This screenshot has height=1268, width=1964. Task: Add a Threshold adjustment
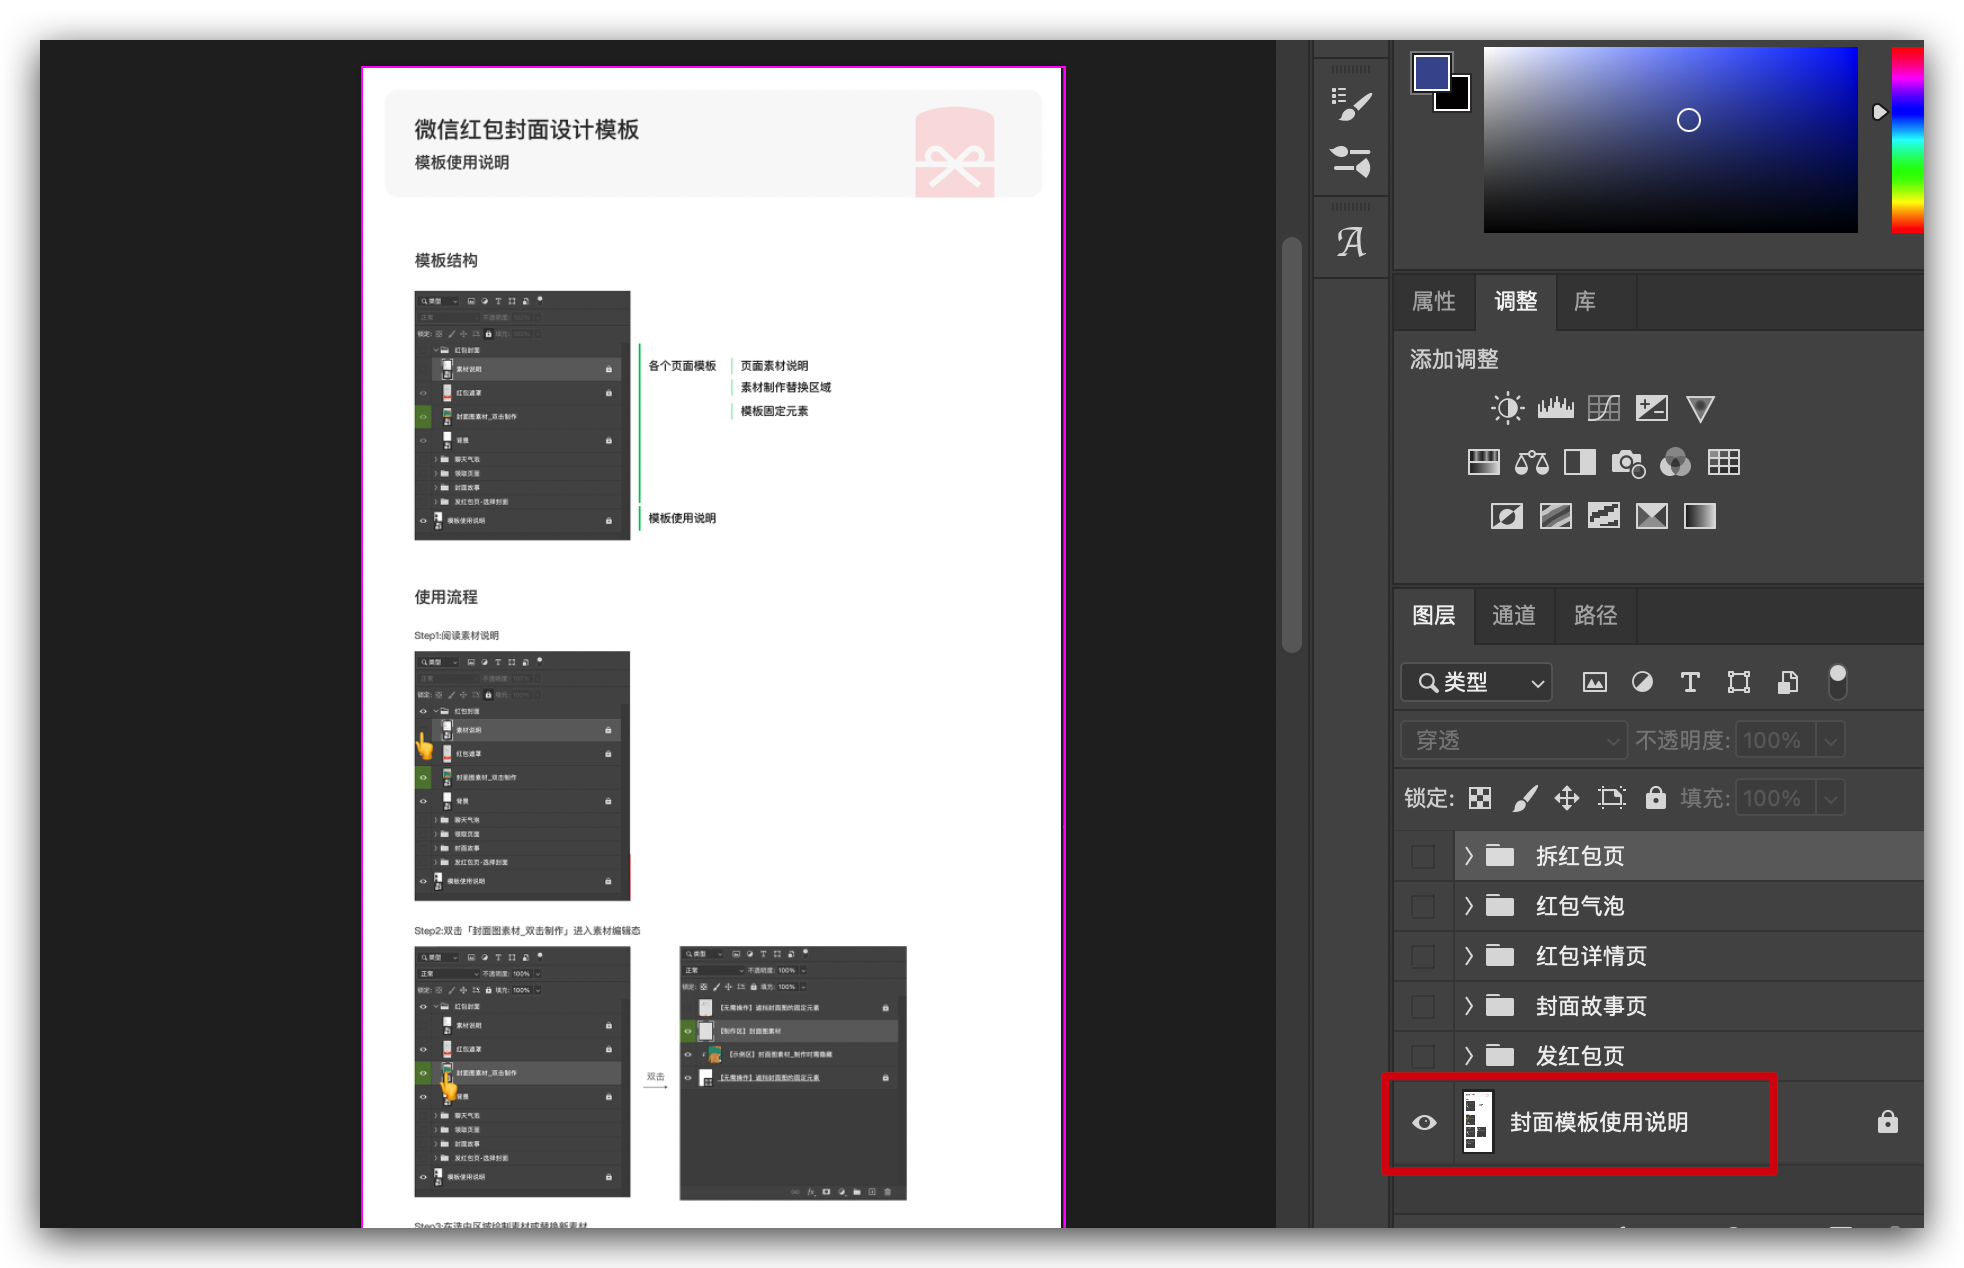1603,516
